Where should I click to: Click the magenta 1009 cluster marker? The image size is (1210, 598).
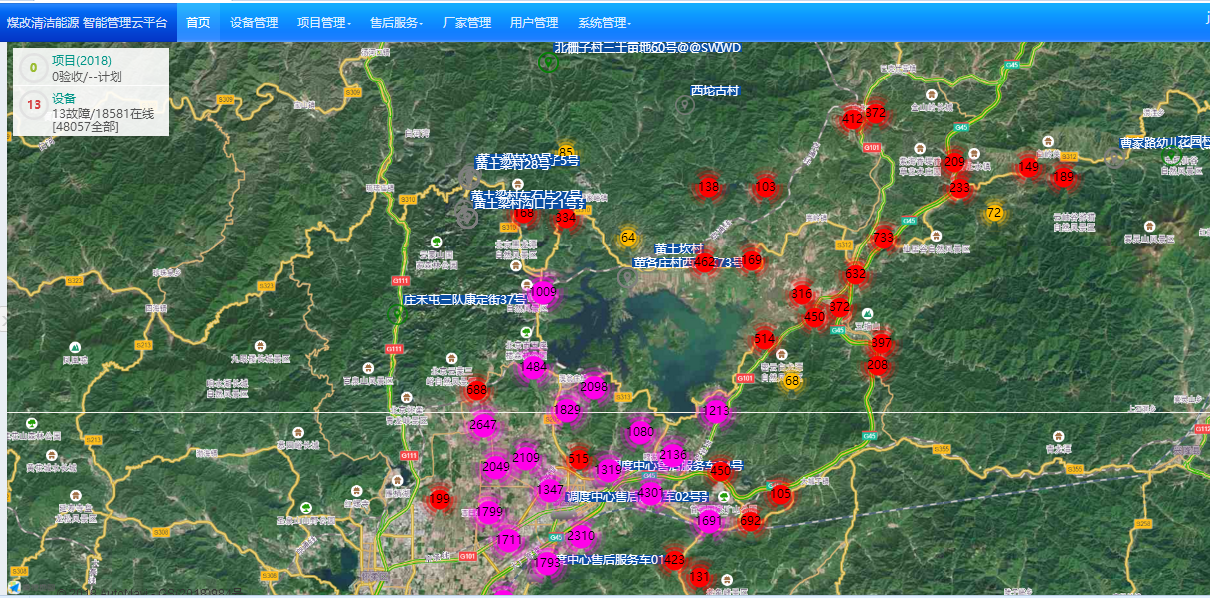click(544, 292)
